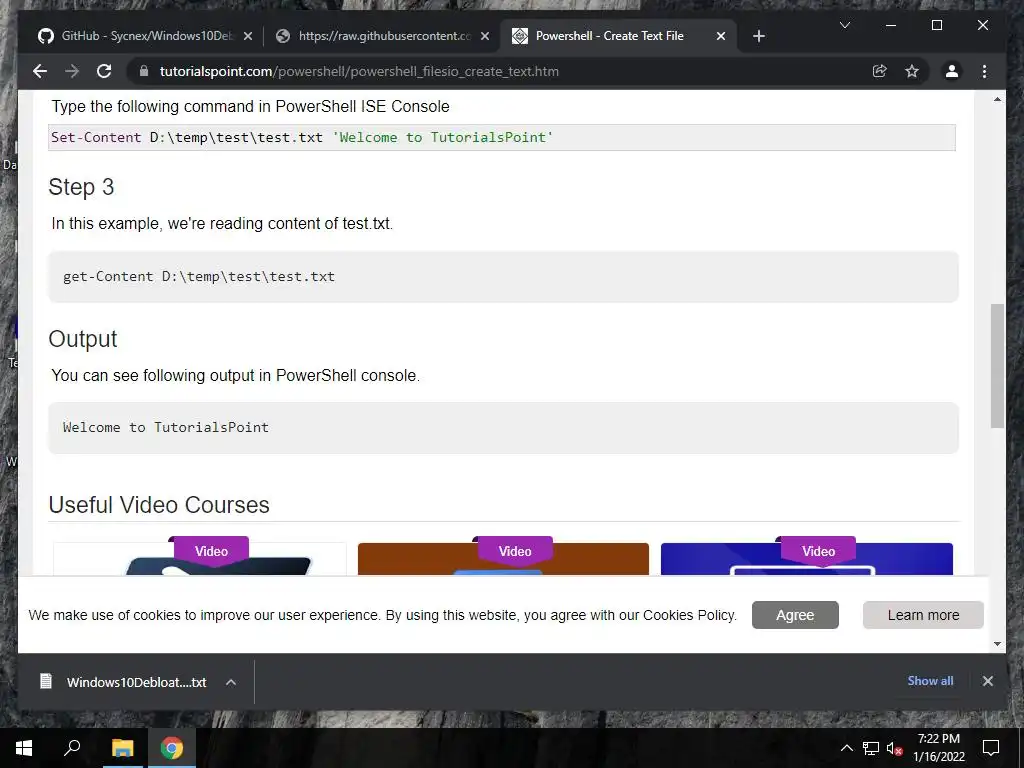
Task: Open the downloaded Windows10Debloat txt file
Action: pos(136,682)
